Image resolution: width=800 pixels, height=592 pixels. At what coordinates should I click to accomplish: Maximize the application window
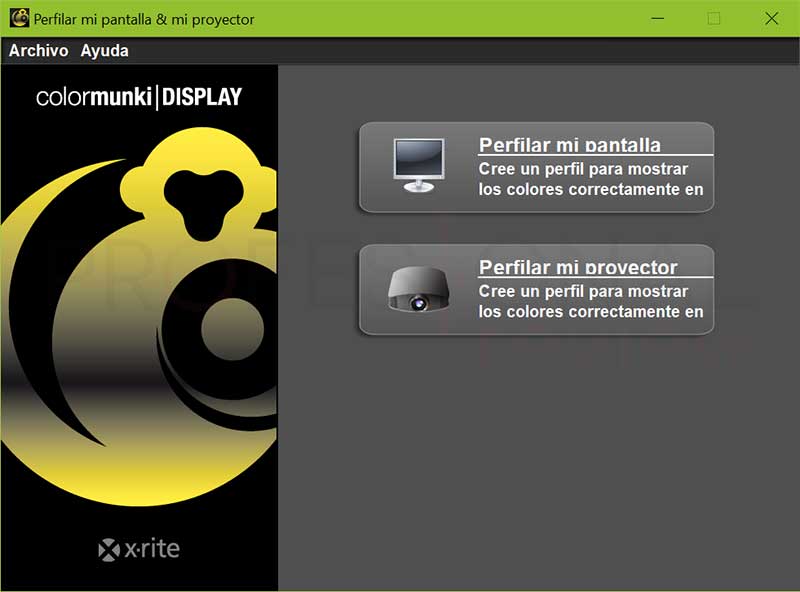point(714,18)
